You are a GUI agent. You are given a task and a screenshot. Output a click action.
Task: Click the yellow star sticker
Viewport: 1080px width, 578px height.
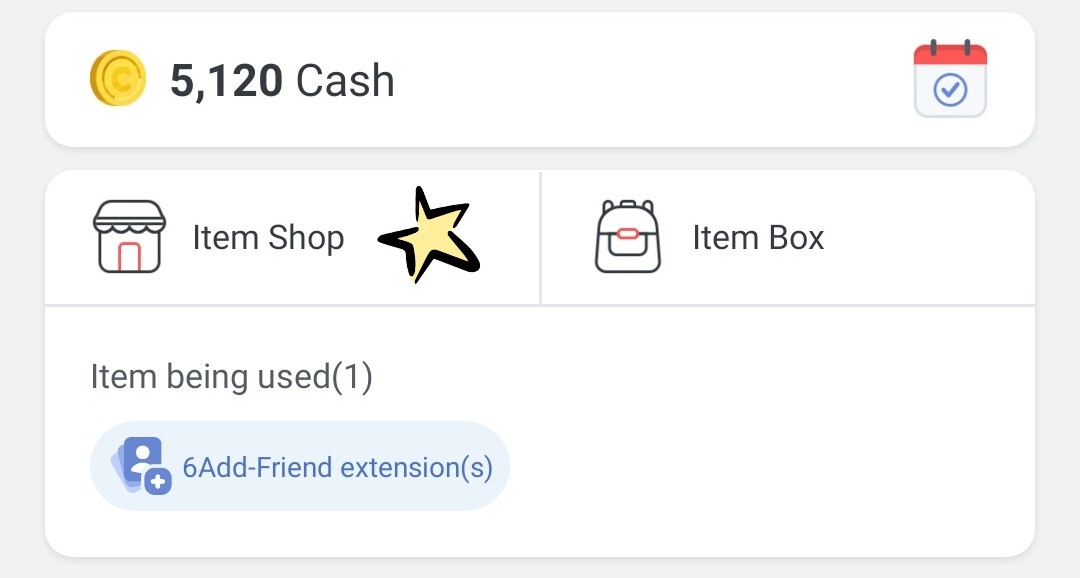(429, 236)
